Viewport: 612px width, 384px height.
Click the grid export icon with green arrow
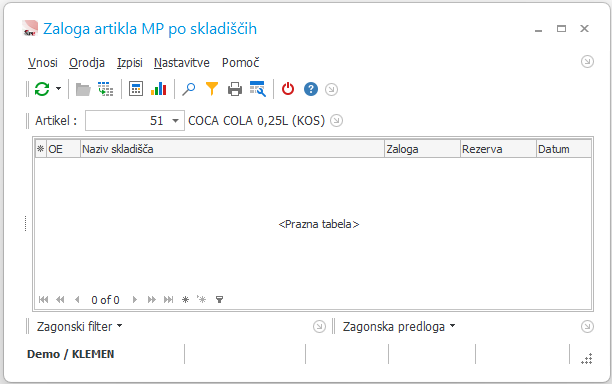(105, 89)
